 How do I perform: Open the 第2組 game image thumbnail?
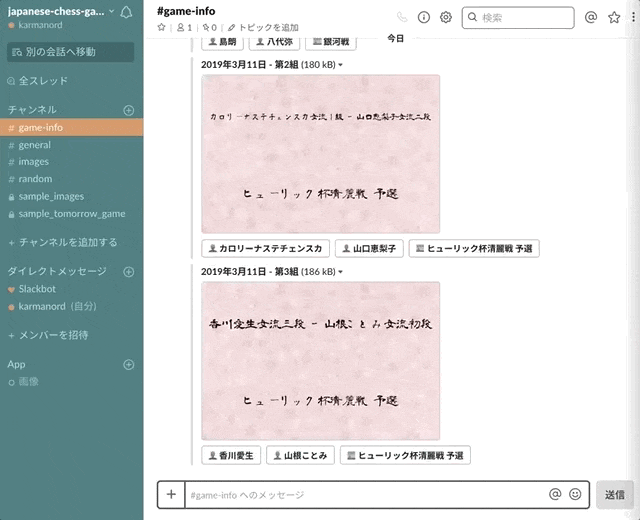[320, 154]
